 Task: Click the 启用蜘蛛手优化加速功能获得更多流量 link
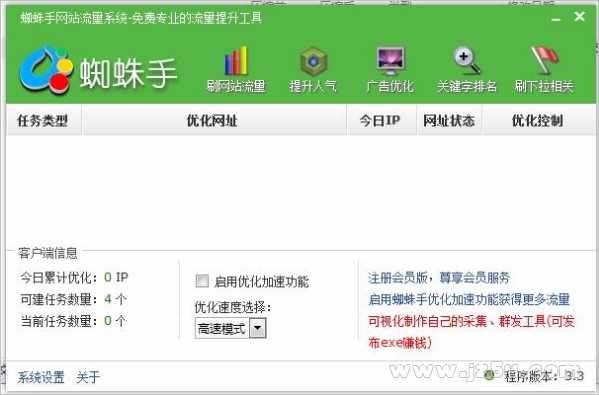point(469,299)
